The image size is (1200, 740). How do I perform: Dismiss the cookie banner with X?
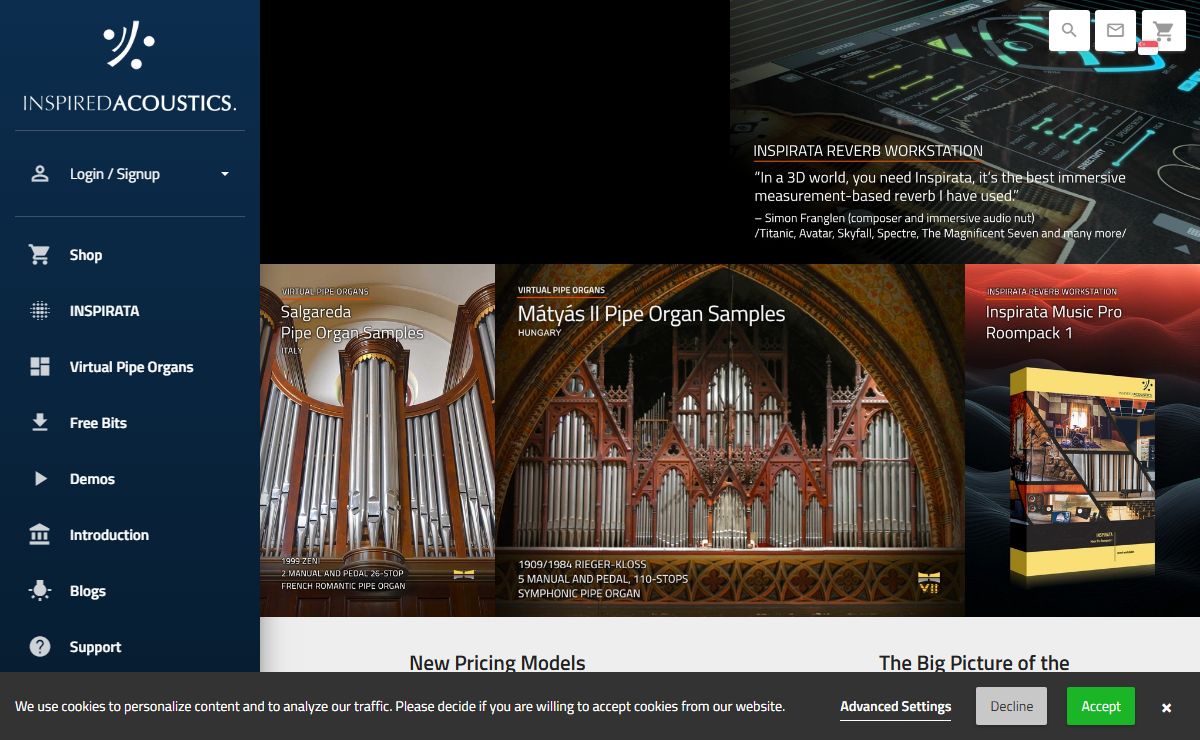click(1166, 707)
